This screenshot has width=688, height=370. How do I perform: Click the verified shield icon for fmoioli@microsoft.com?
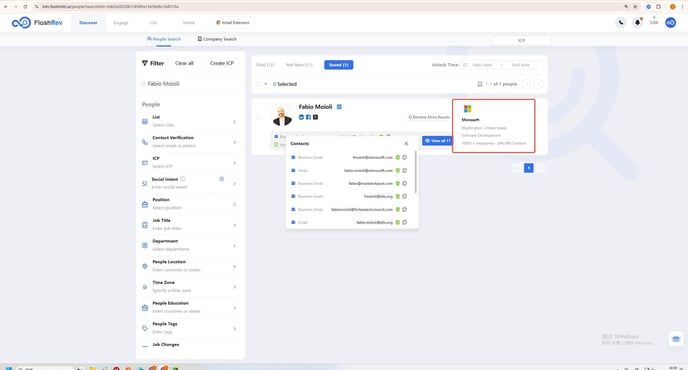[x=398, y=157]
